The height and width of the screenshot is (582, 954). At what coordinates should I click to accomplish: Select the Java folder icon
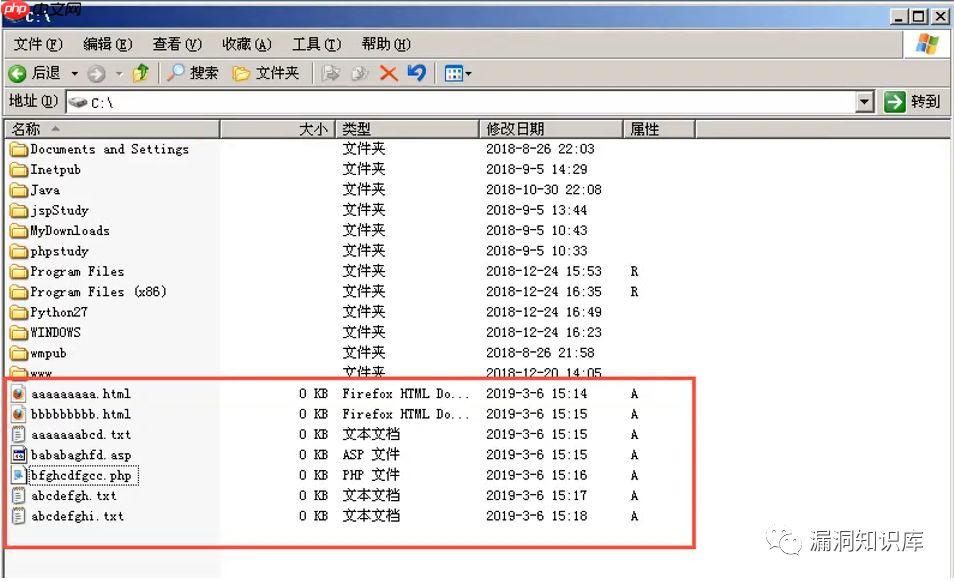click(19, 190)
